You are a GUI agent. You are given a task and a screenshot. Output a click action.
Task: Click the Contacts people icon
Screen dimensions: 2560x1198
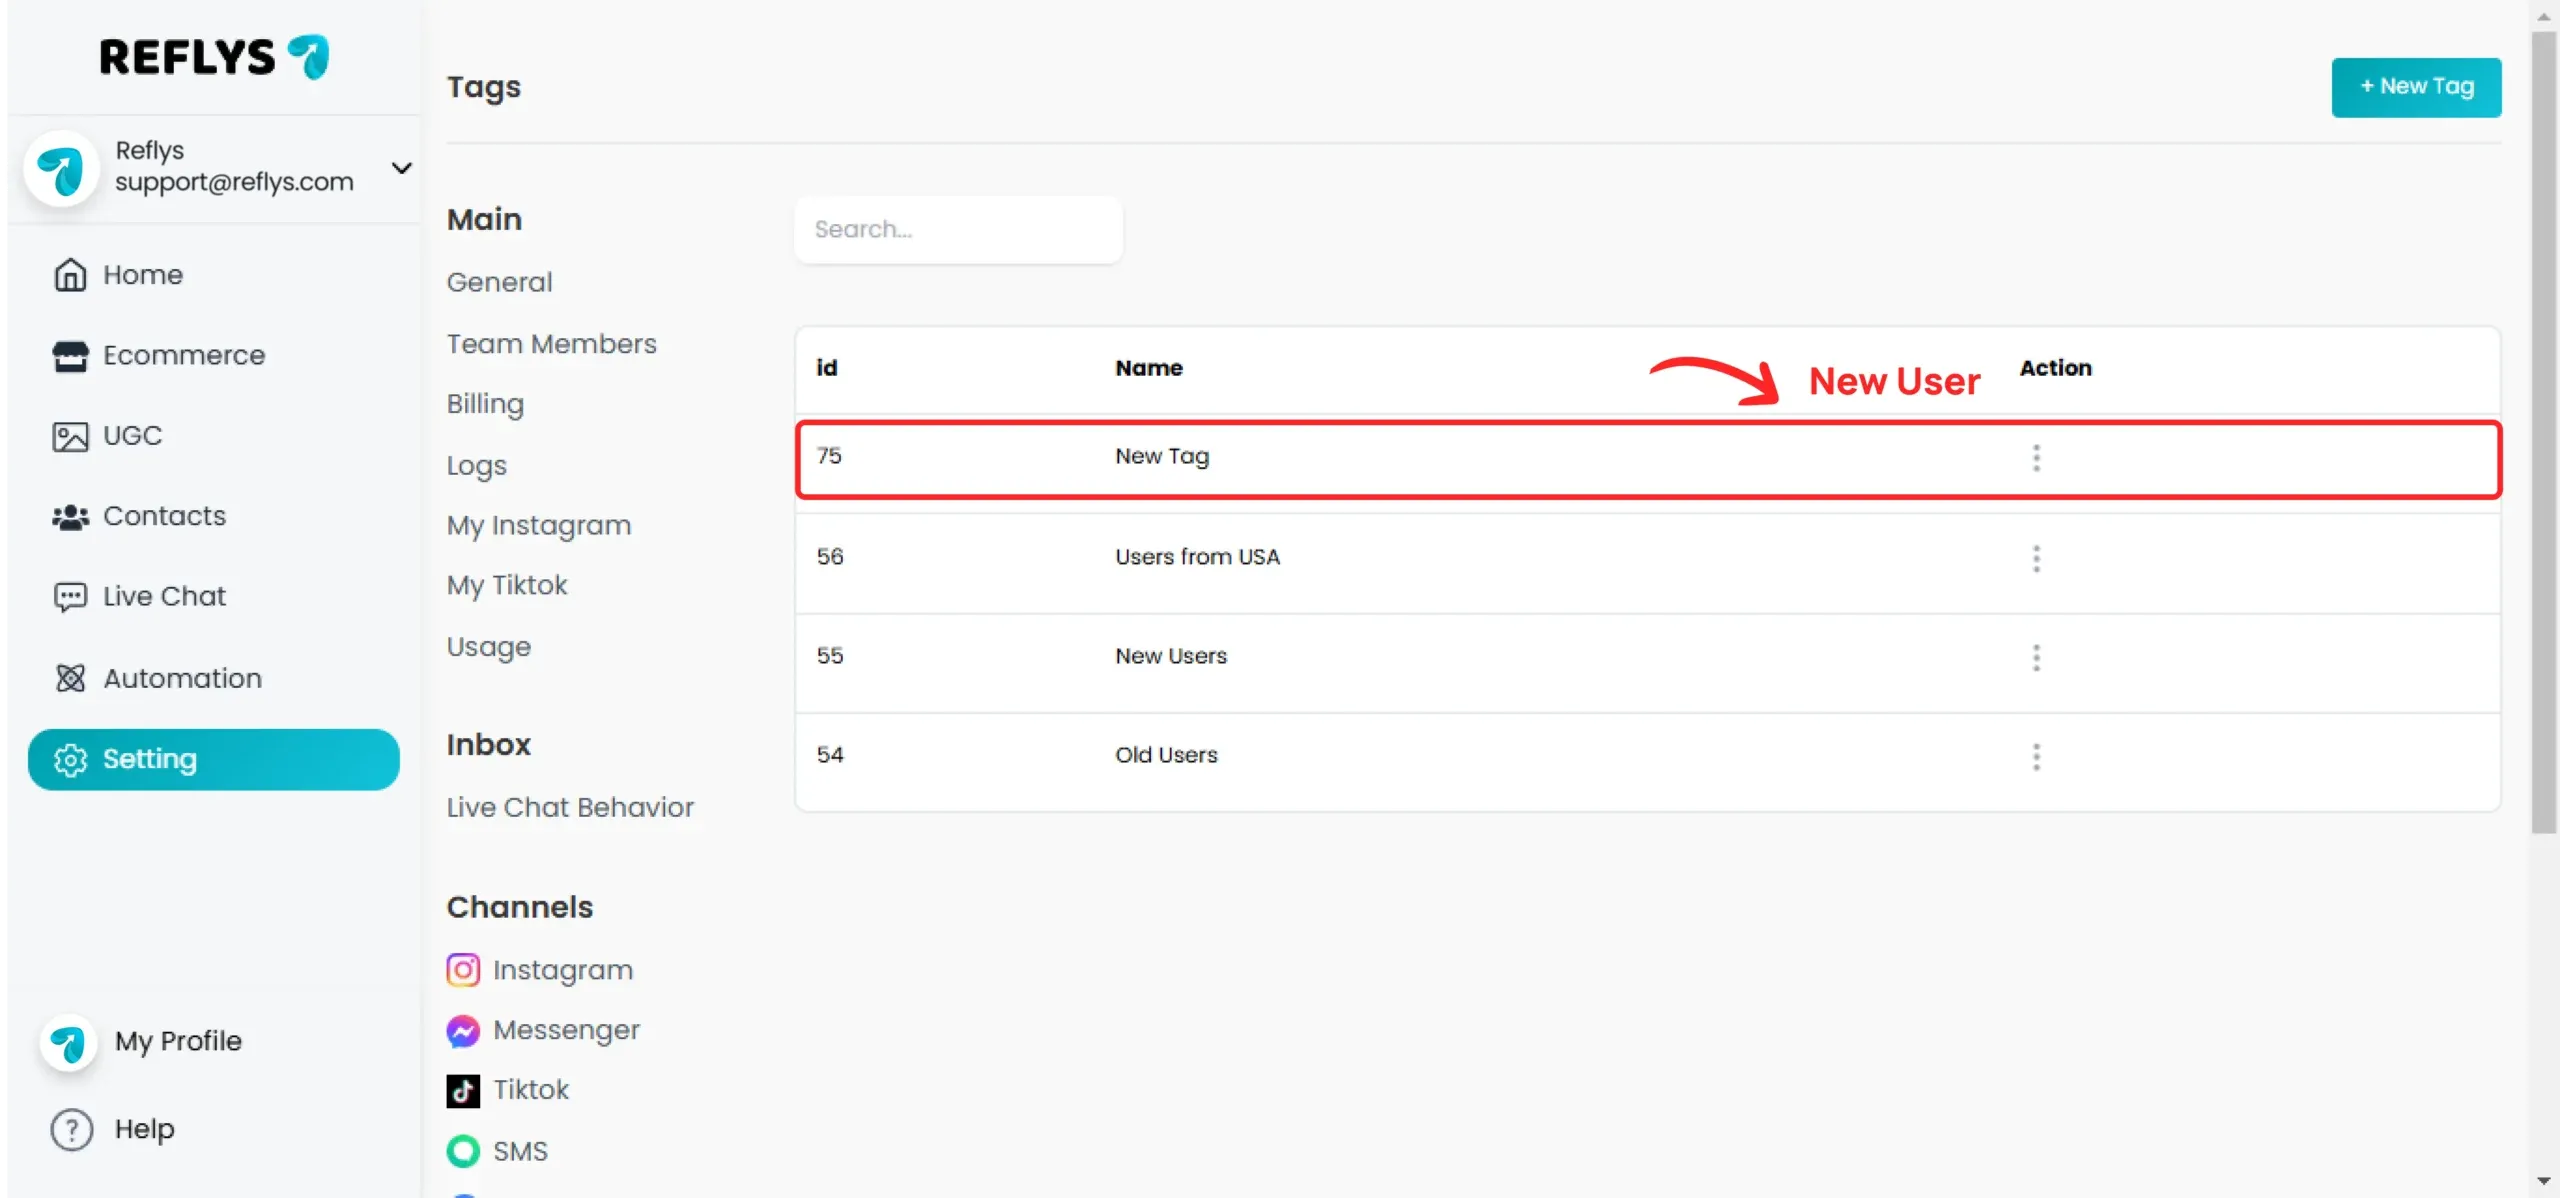click(70, 517)
